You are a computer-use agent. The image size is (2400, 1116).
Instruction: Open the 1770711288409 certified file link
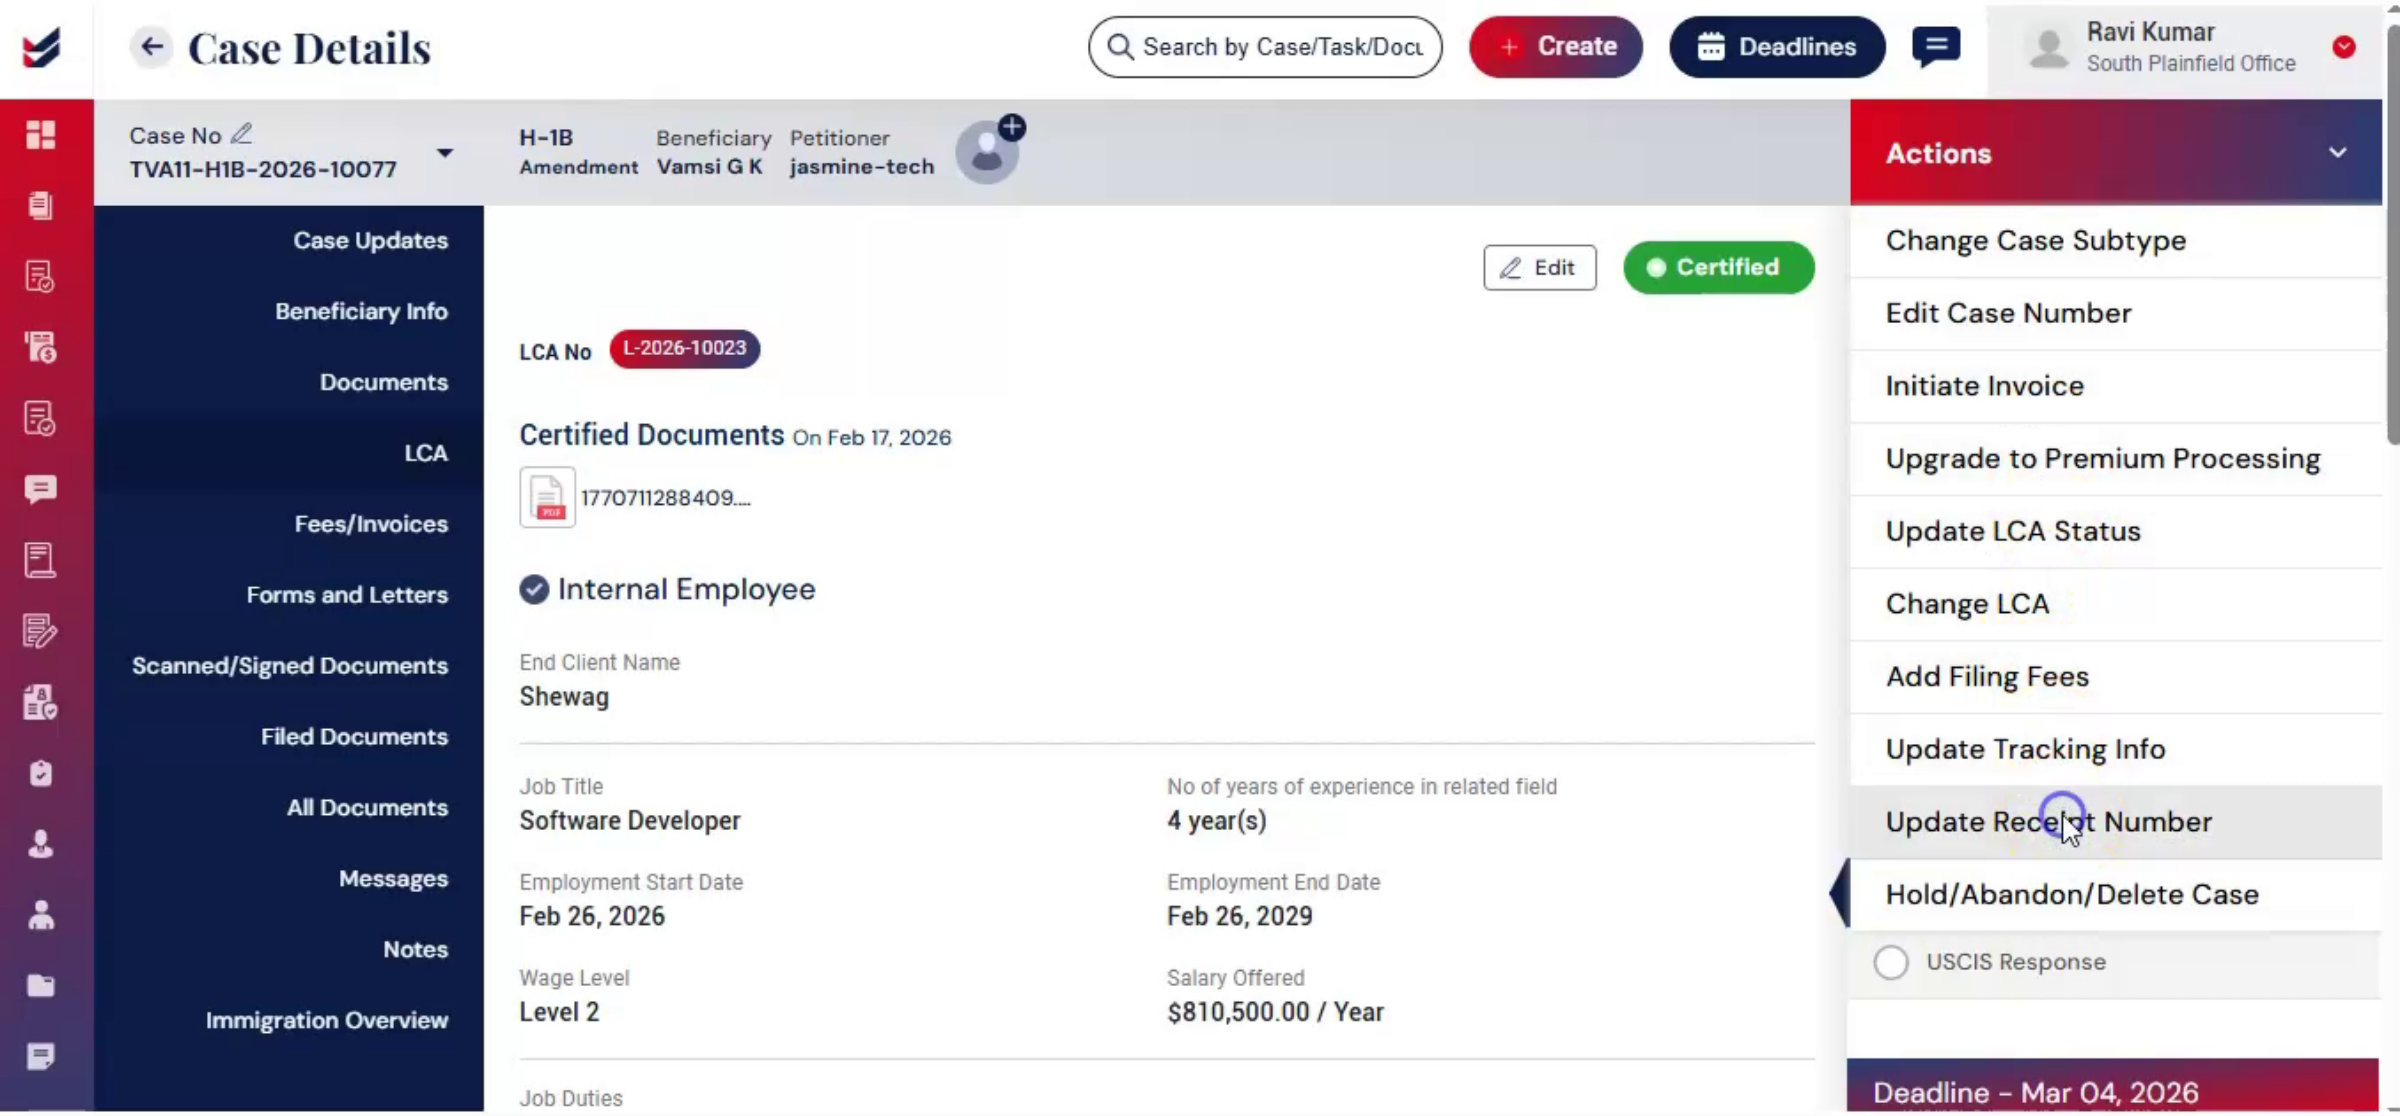pyautogui.click(x=665, y=497)
